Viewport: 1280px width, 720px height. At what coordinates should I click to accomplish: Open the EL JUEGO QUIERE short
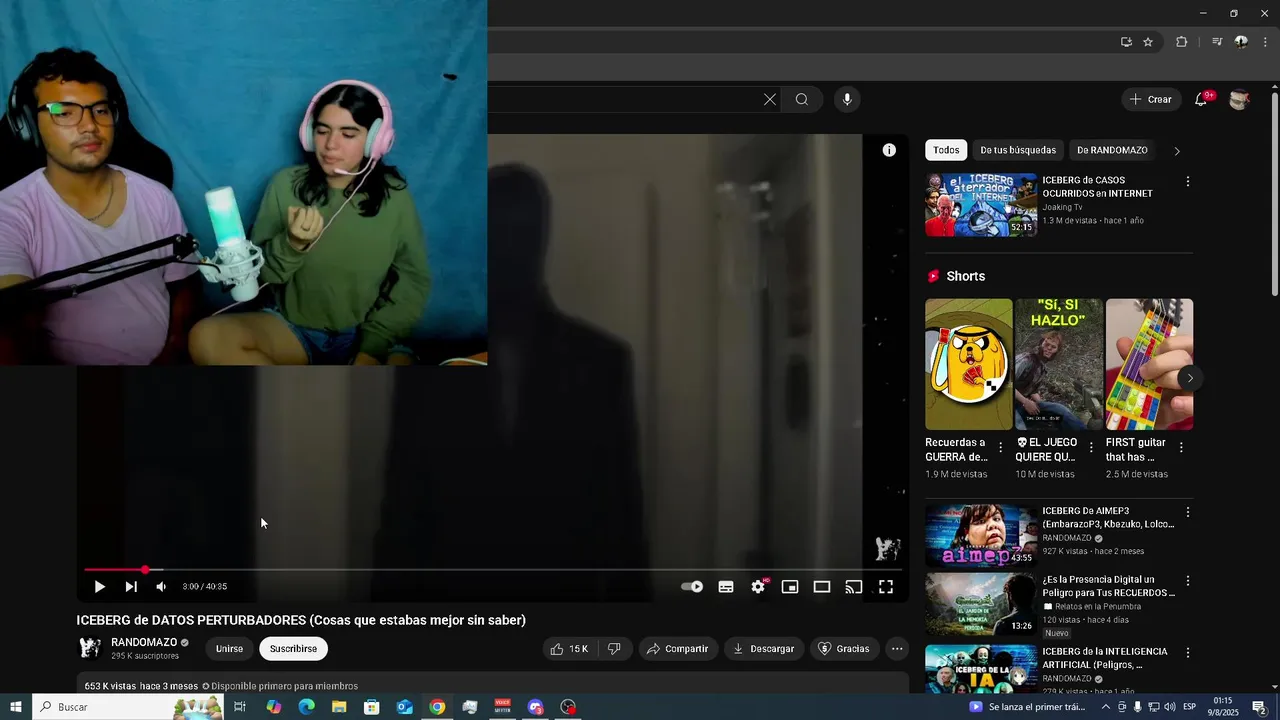coord(1059,364)
